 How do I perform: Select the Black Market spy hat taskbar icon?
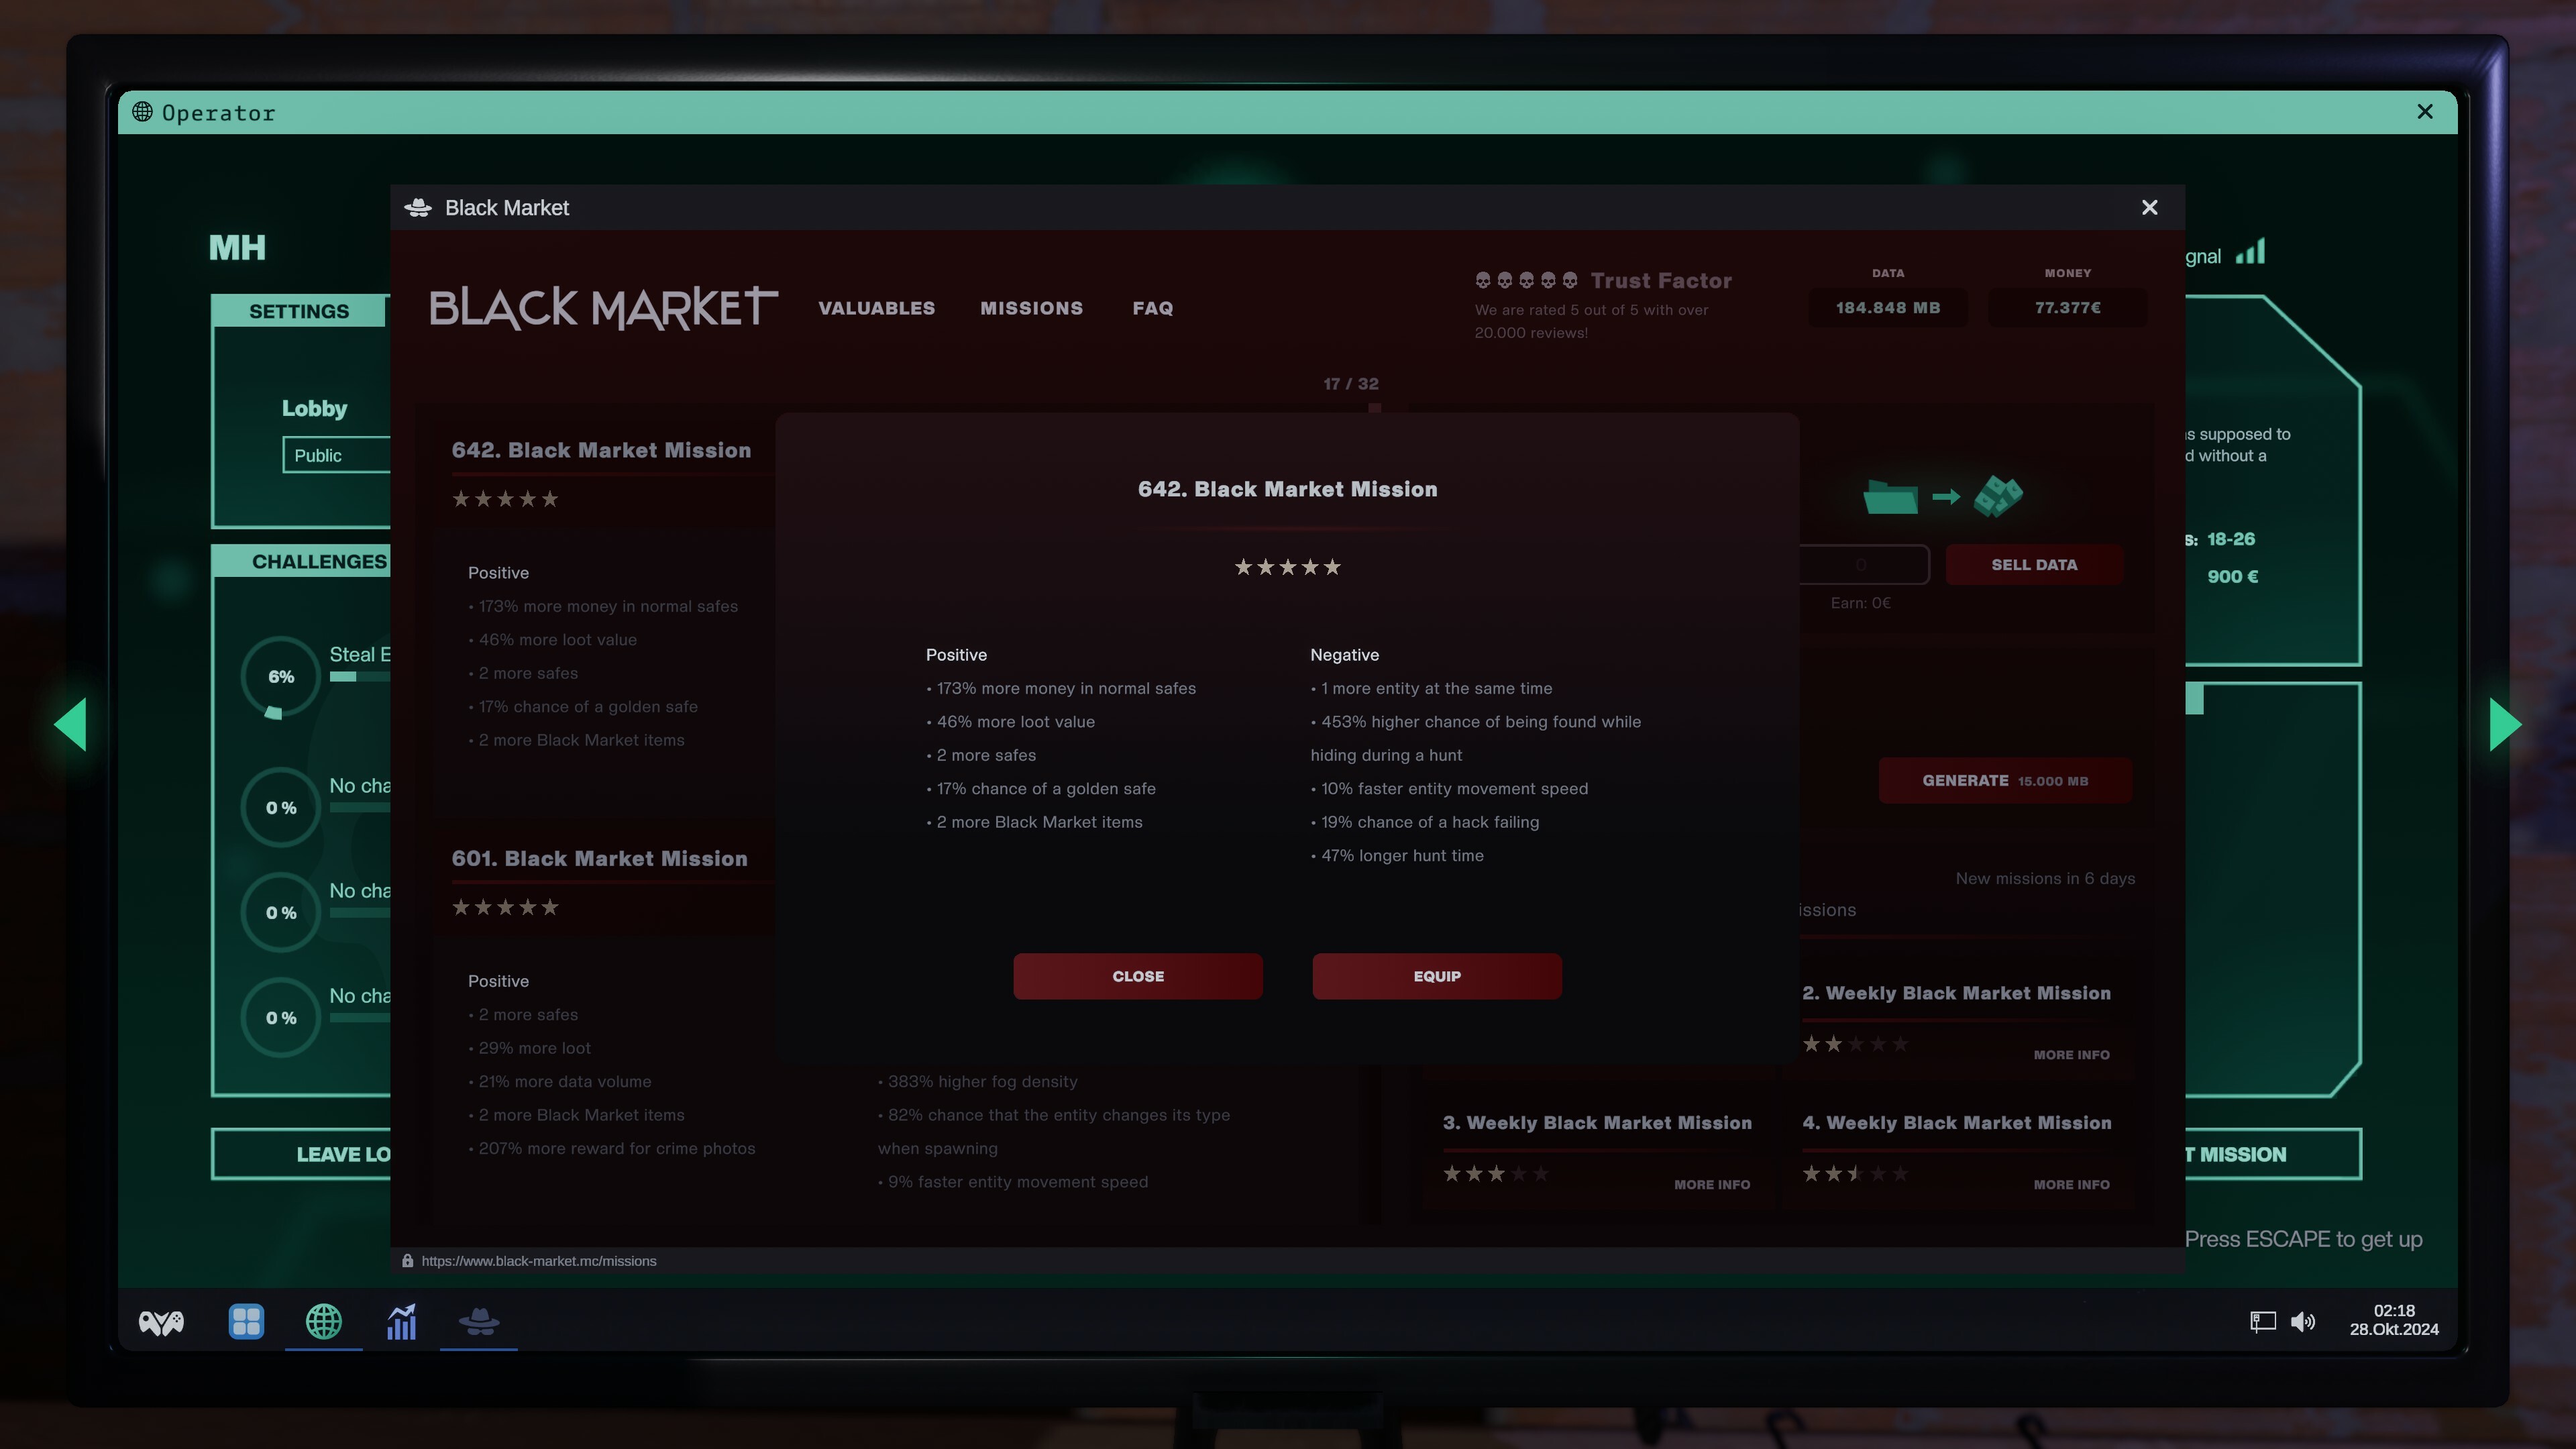tap(478, 1322)
